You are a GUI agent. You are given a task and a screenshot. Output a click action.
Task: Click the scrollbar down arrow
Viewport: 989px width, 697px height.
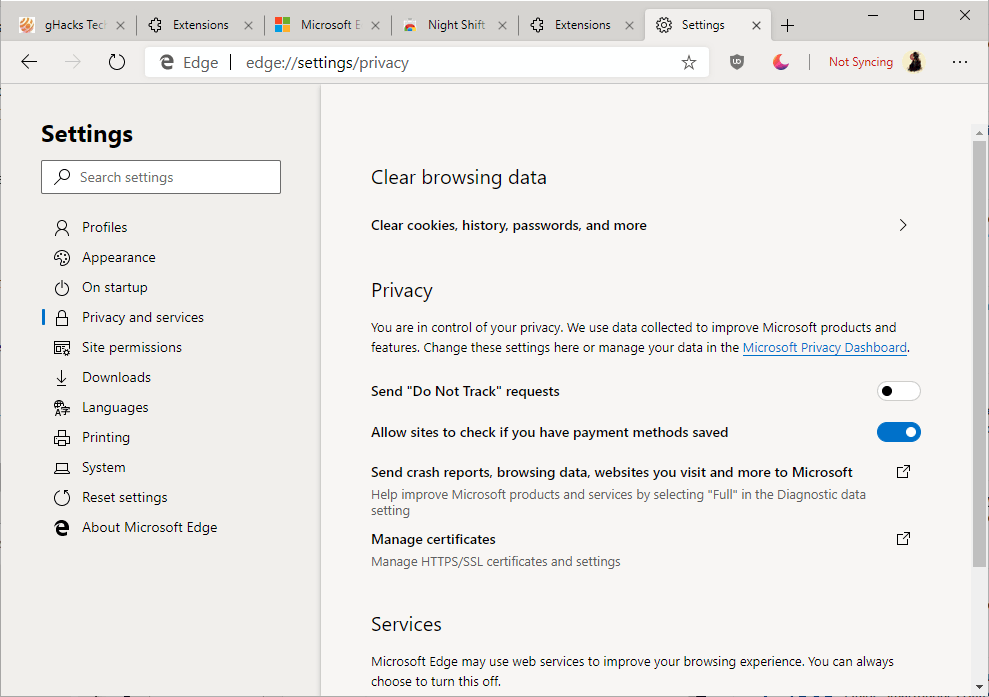pos(979,687)
